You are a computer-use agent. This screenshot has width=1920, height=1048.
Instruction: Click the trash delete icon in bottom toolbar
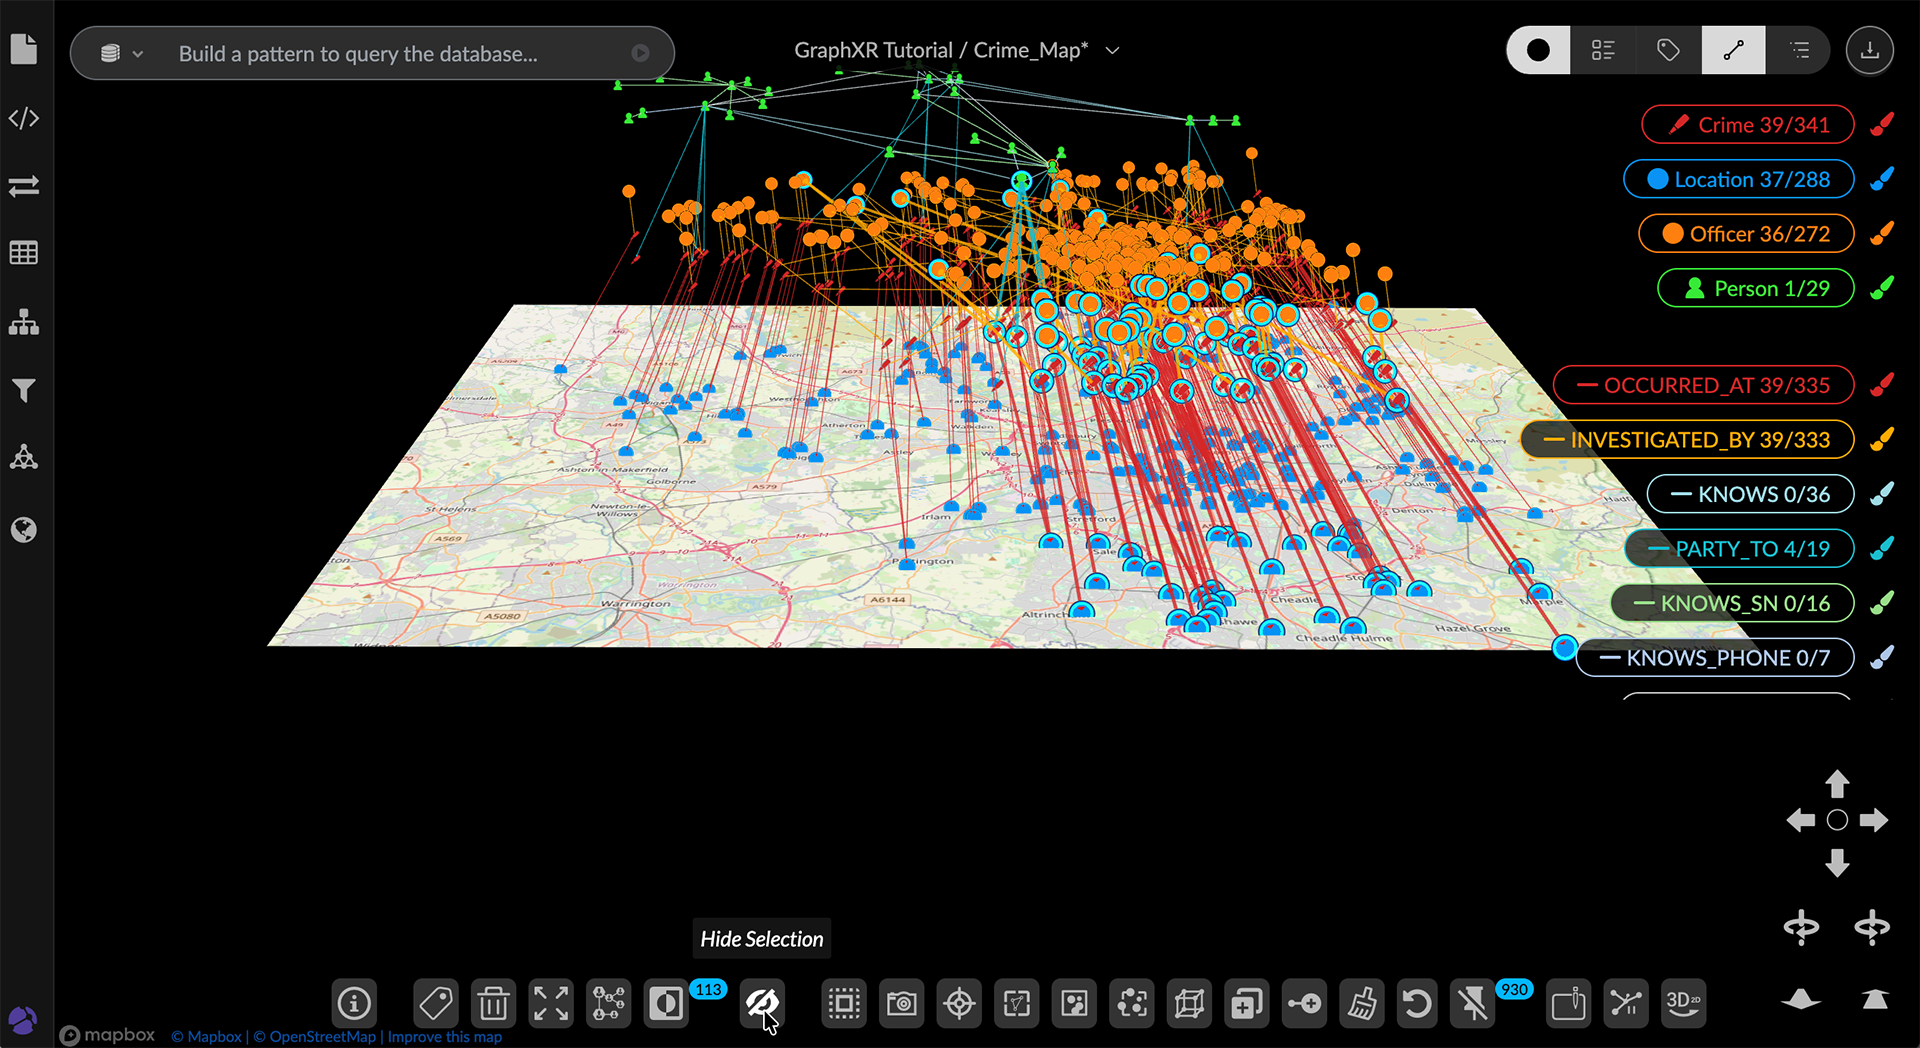point(493,1003)
